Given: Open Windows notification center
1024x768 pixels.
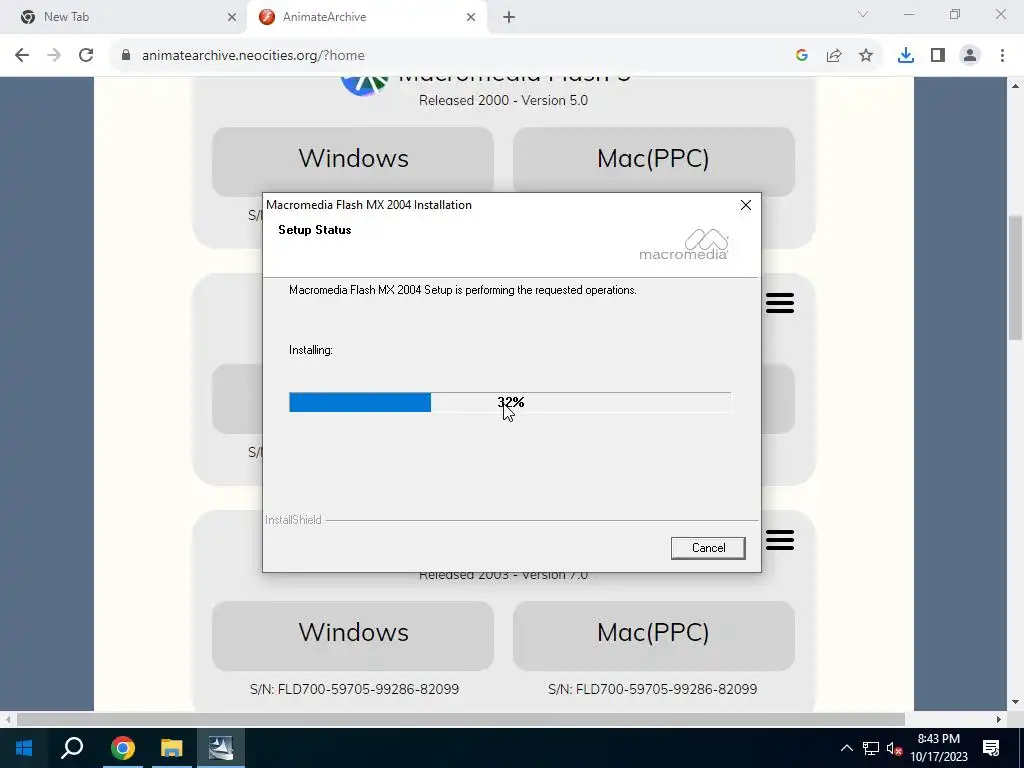Looking at the screenshot, I should [991, 748].
